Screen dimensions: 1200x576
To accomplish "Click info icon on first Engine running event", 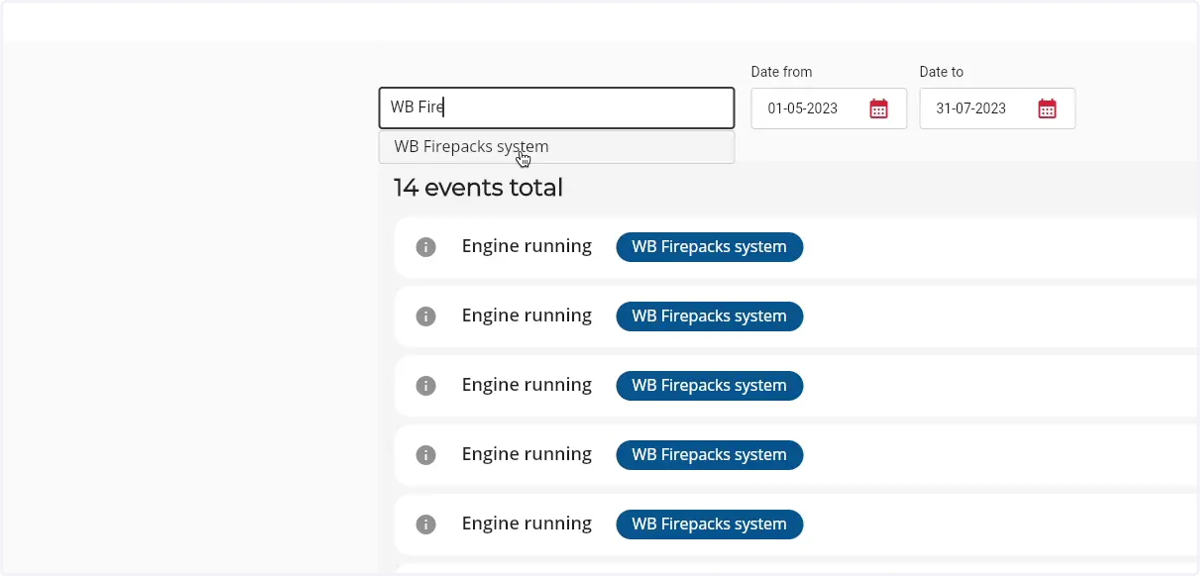I will (426, 247).
